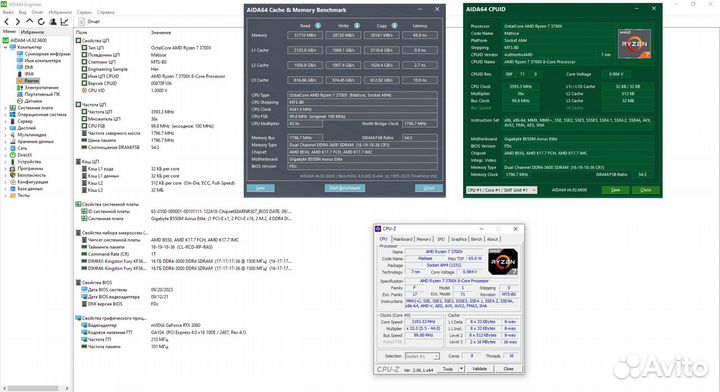Open the Вид menu
The width and height of the screenshot is (720, 392).
(x=22, y=12)
